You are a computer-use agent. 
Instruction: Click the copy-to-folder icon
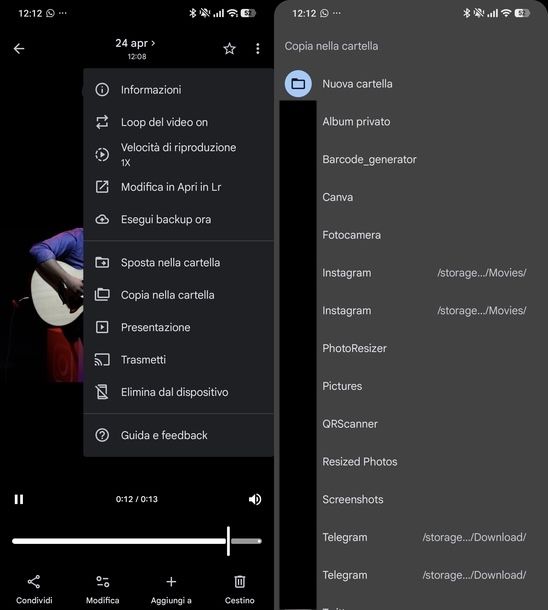(x=102, y=295)
